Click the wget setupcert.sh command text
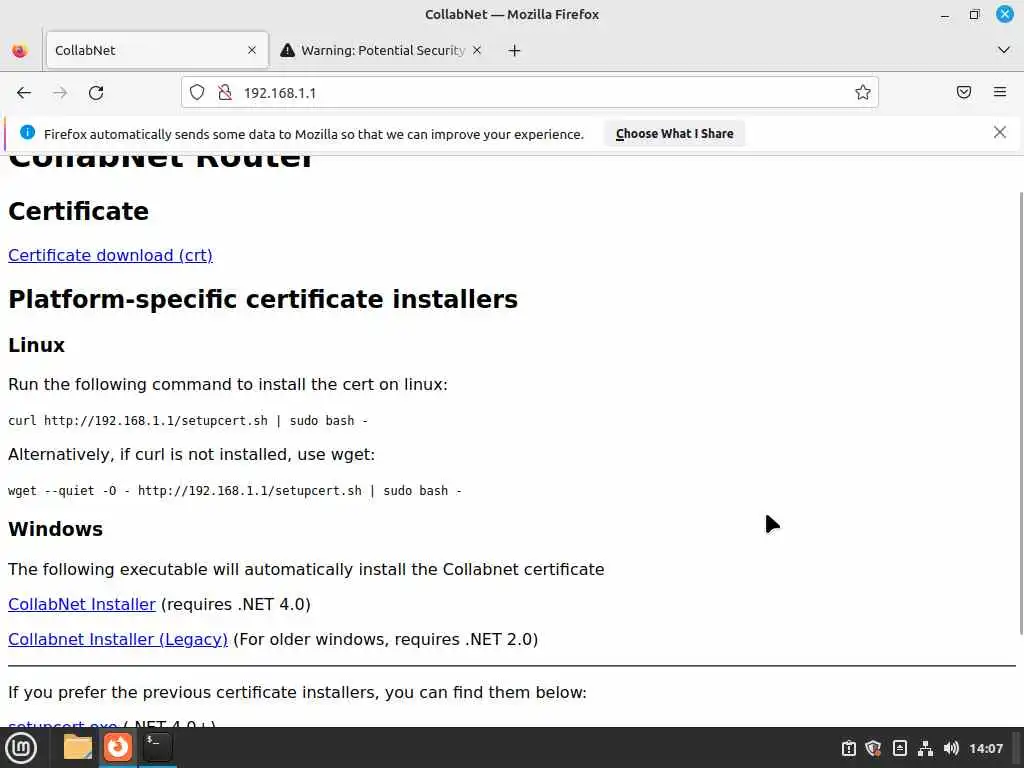Viewport: 1024px width, 768px height. pos(235,490)
